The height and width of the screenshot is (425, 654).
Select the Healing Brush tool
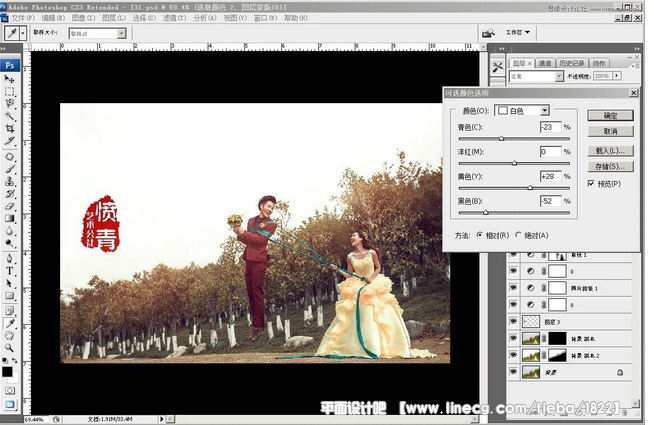tap(9, 157)
